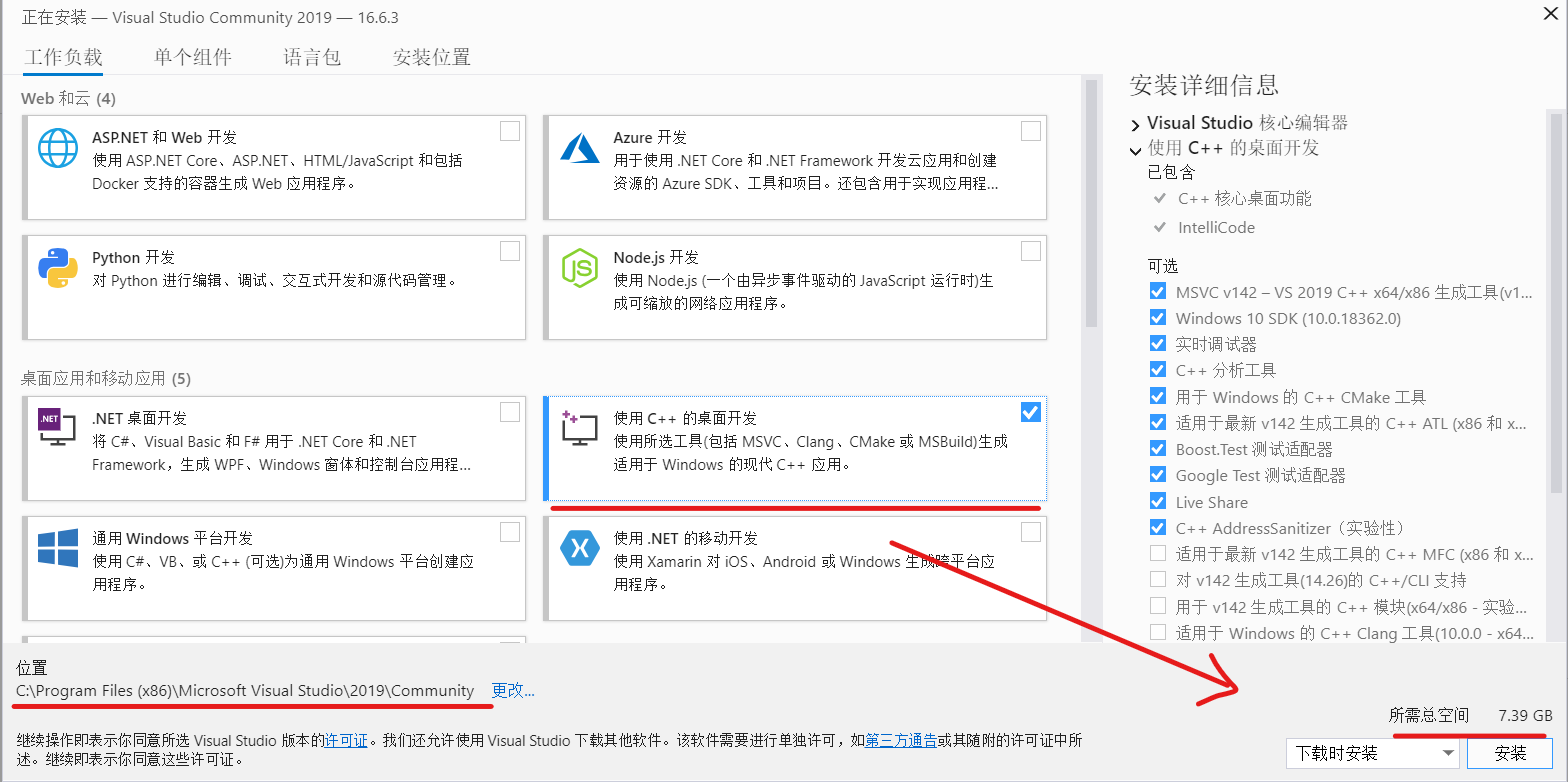The width and height of the screenshot is (1568, 782).
Task: Collapse 使用 C++ 的桌面开发 details
Action: click(x=1135, y=150)
